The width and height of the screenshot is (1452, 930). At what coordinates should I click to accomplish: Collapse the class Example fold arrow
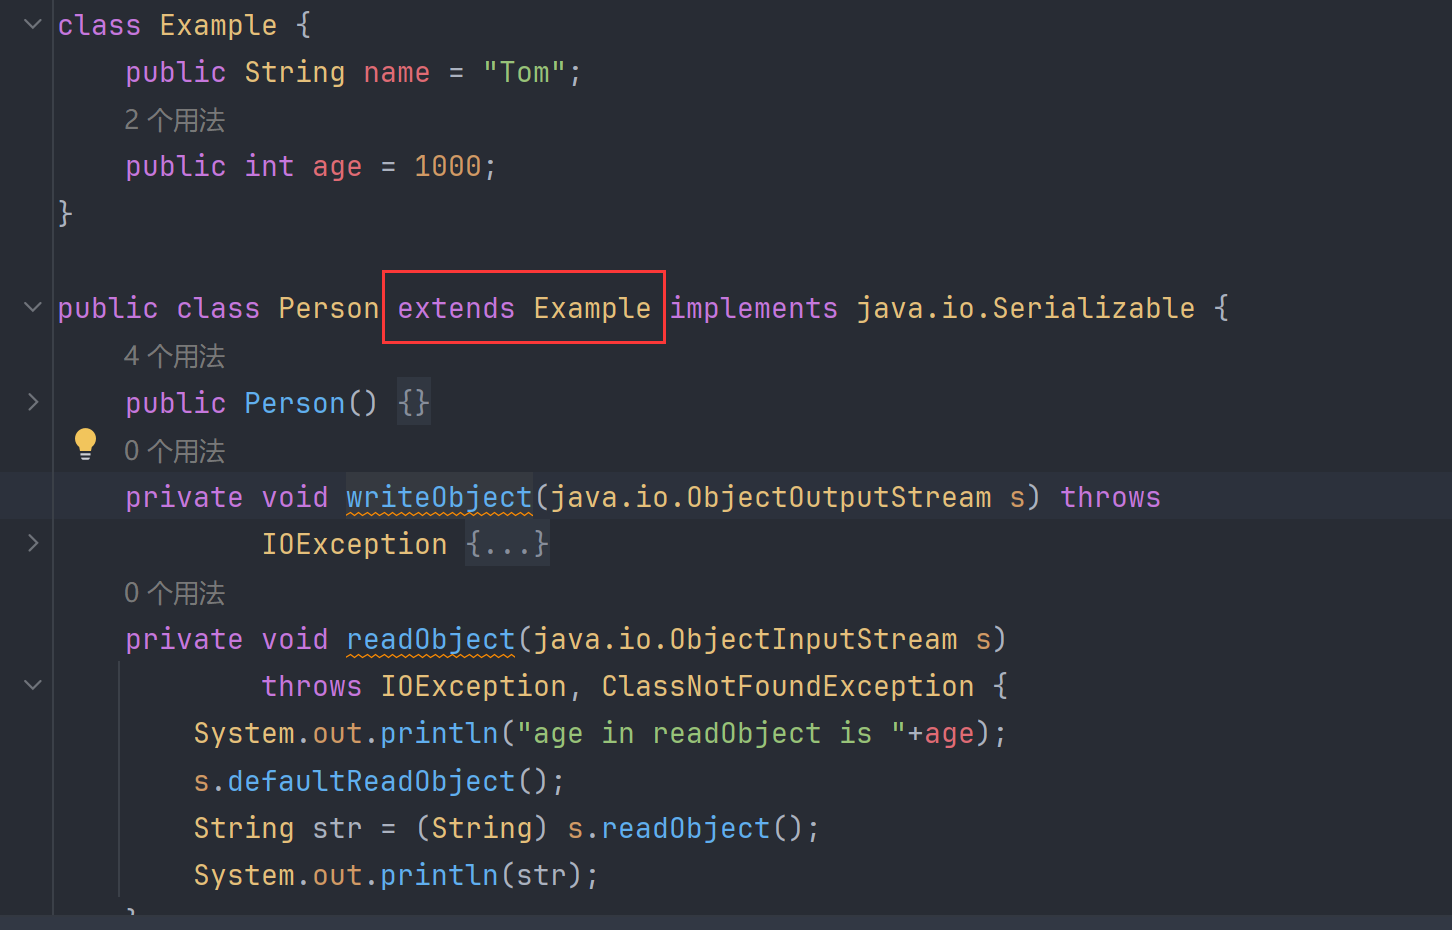(x=33, y=24)
